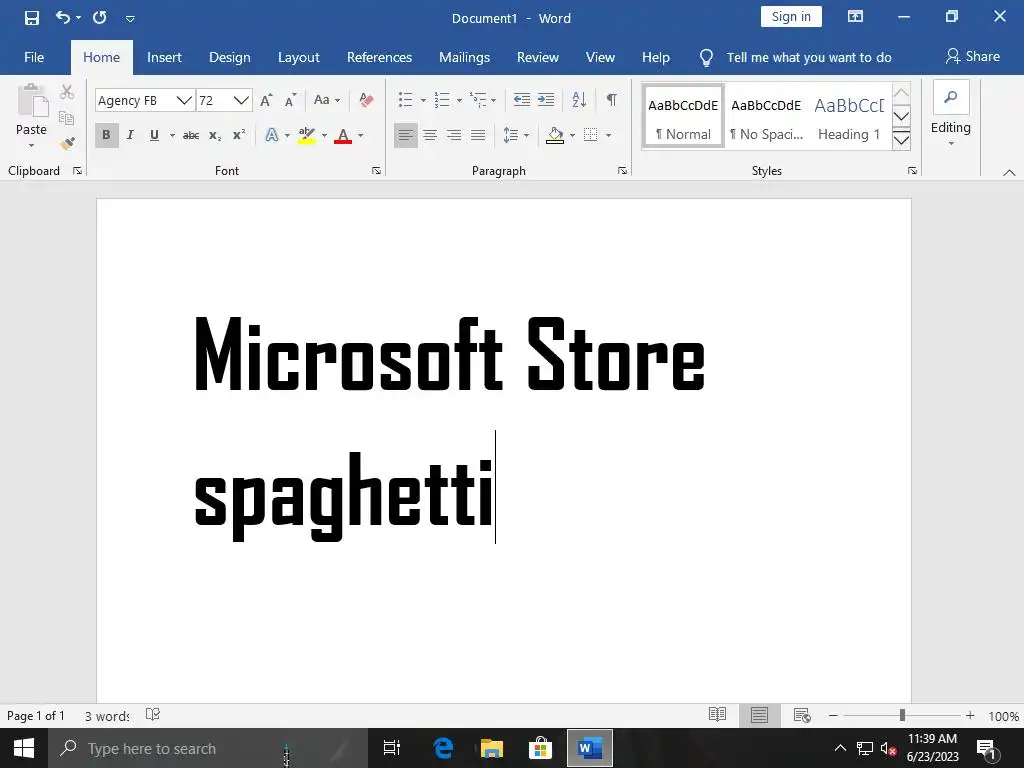
Task: Justify the paragraph text
Action: 478,135
